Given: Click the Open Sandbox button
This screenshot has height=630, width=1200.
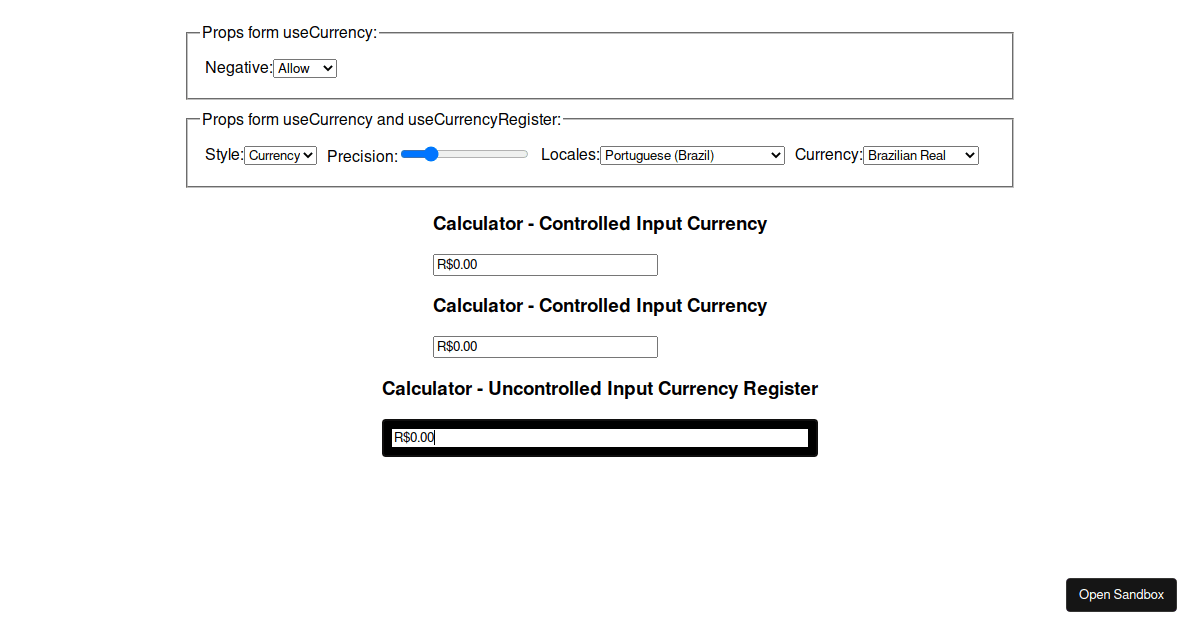Looking at the screenshot, I should coord(1121,594).
